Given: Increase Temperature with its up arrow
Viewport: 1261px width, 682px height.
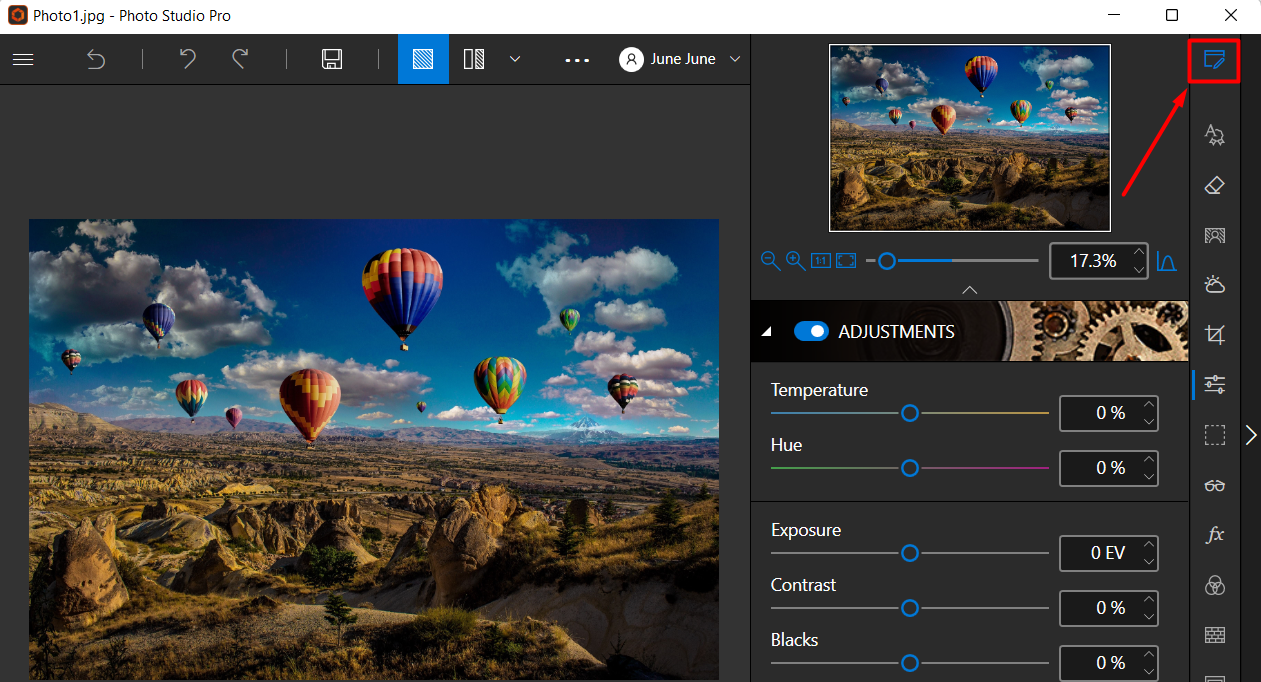Looking at the screenshot, I should point(1149,404).
